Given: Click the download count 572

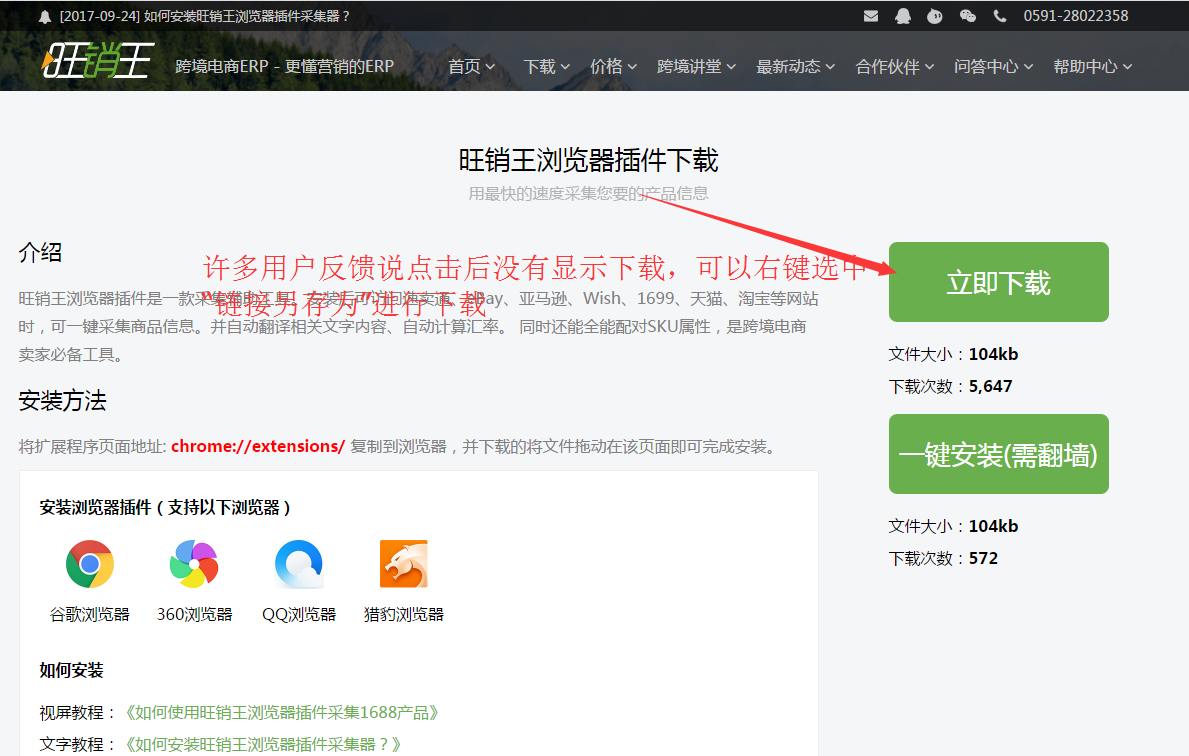Looking at the screenshot, I should pos(984,559).
